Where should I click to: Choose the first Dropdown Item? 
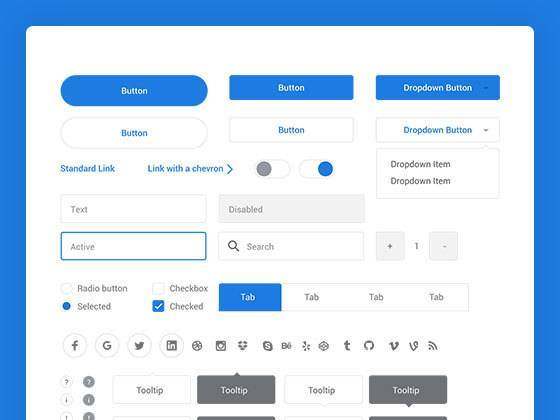(x=420, y=164)
